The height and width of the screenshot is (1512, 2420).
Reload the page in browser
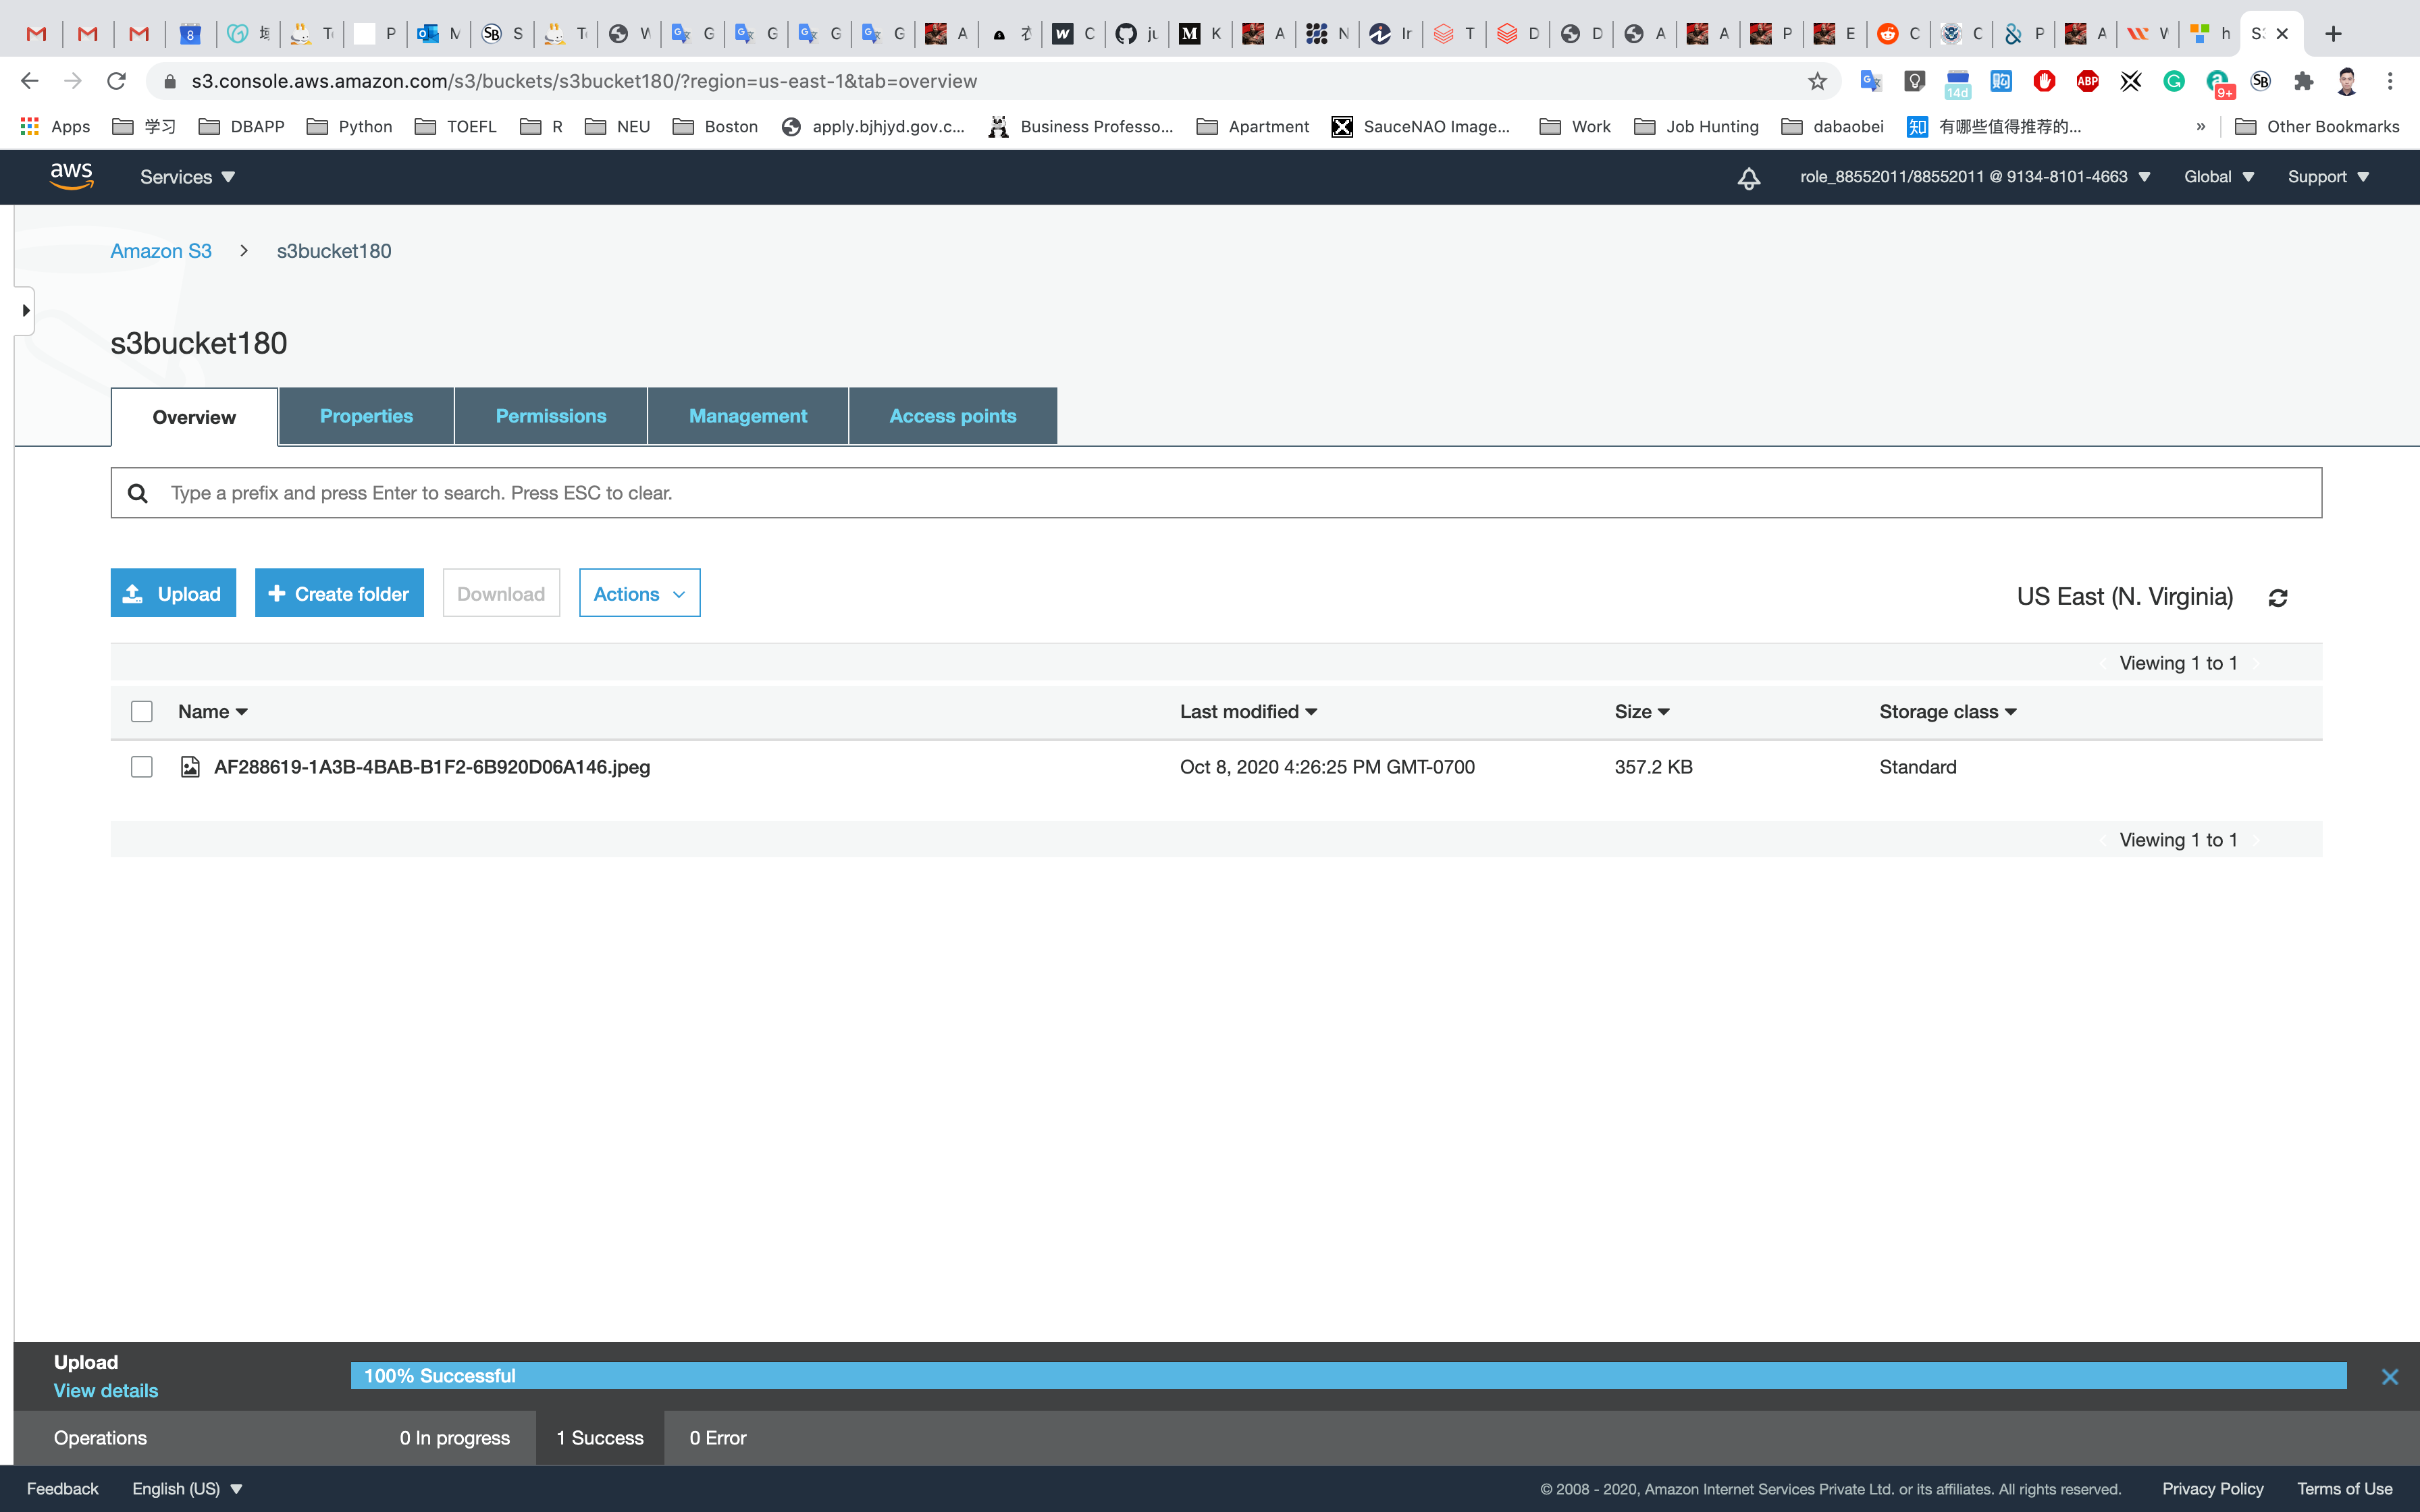116,81
